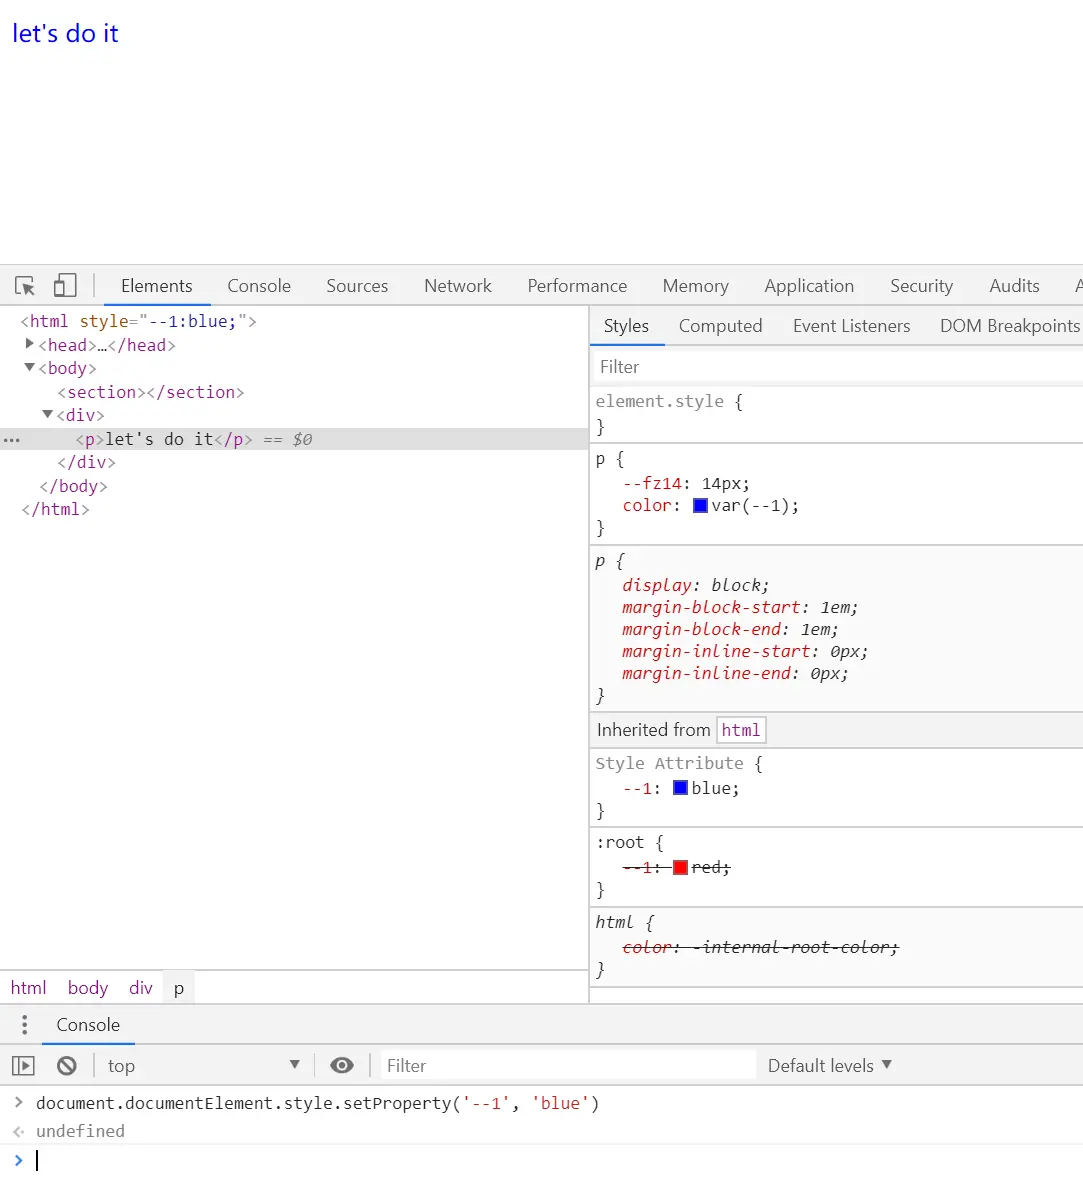Collapse the div element node

pyautogui.click(x=47, y=415)
